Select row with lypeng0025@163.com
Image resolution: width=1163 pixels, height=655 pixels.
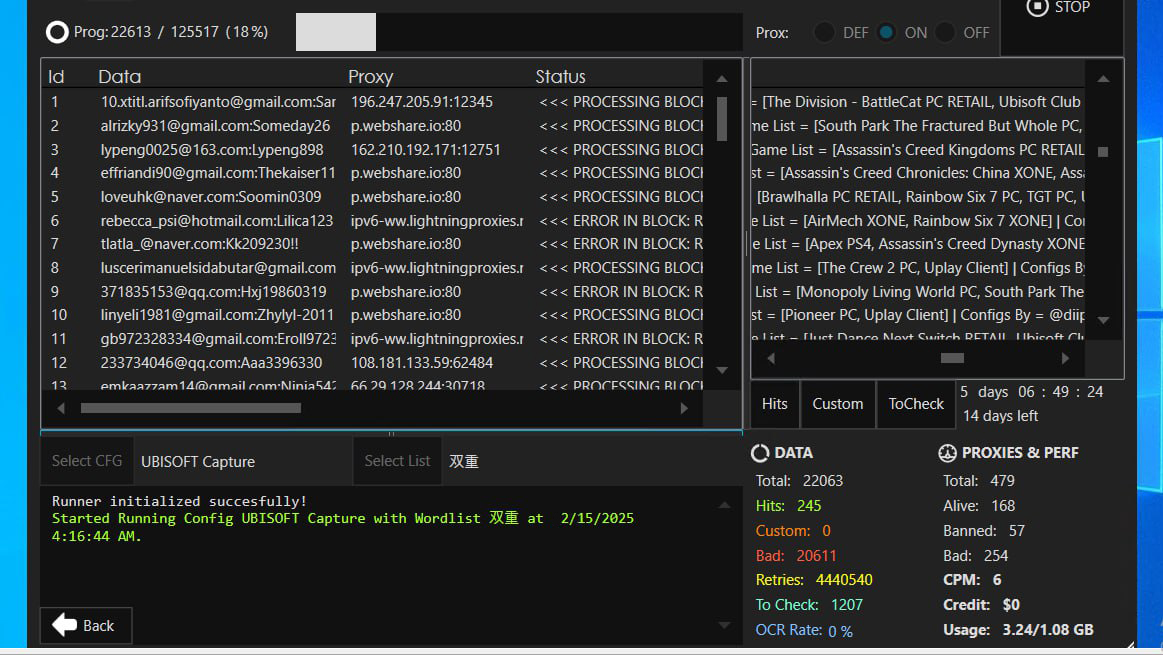click(372, 149)
